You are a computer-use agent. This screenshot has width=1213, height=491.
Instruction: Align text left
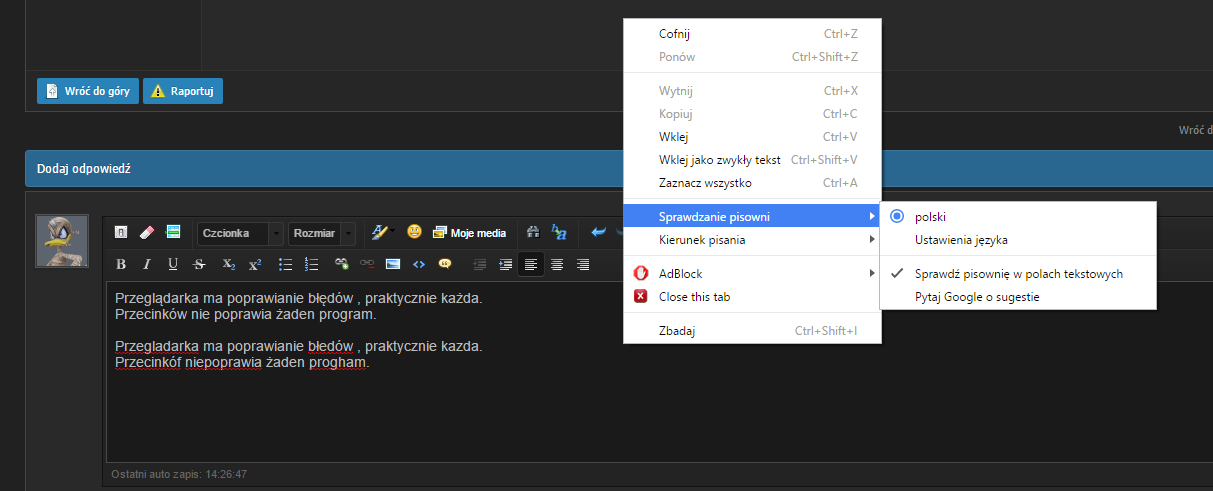pyautogui.click(x=531, y=264)
